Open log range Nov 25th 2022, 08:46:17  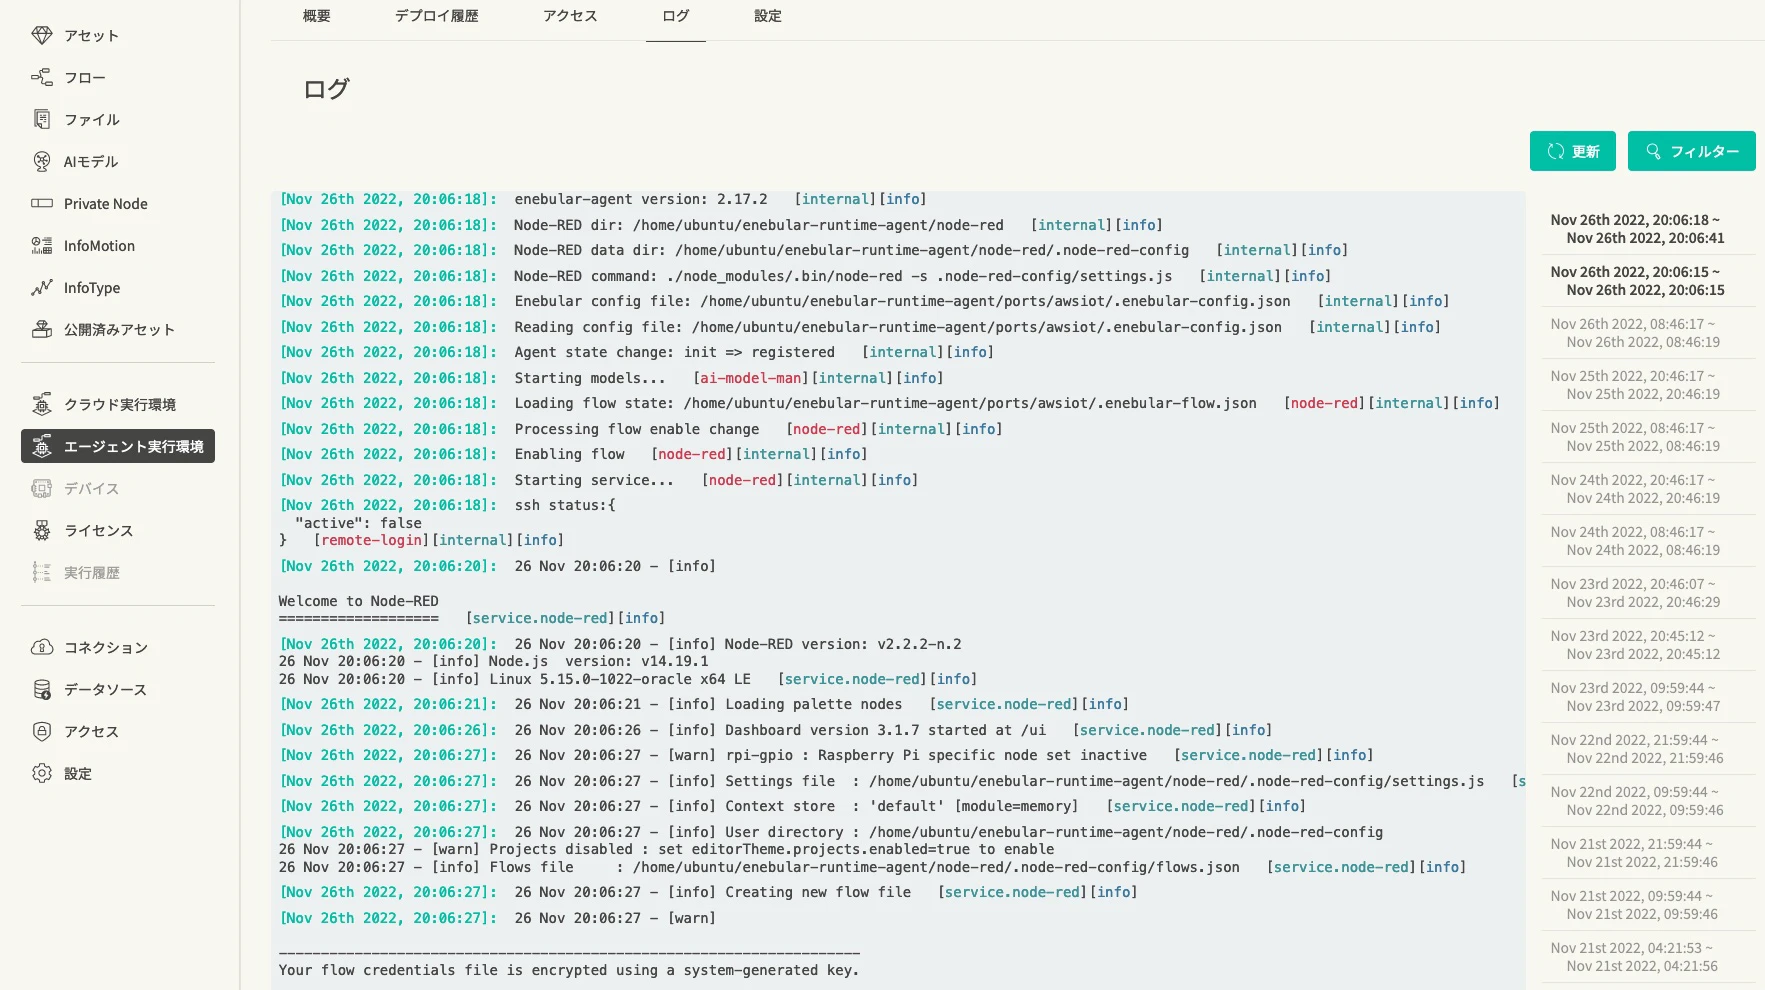(x=1648, y=437)
